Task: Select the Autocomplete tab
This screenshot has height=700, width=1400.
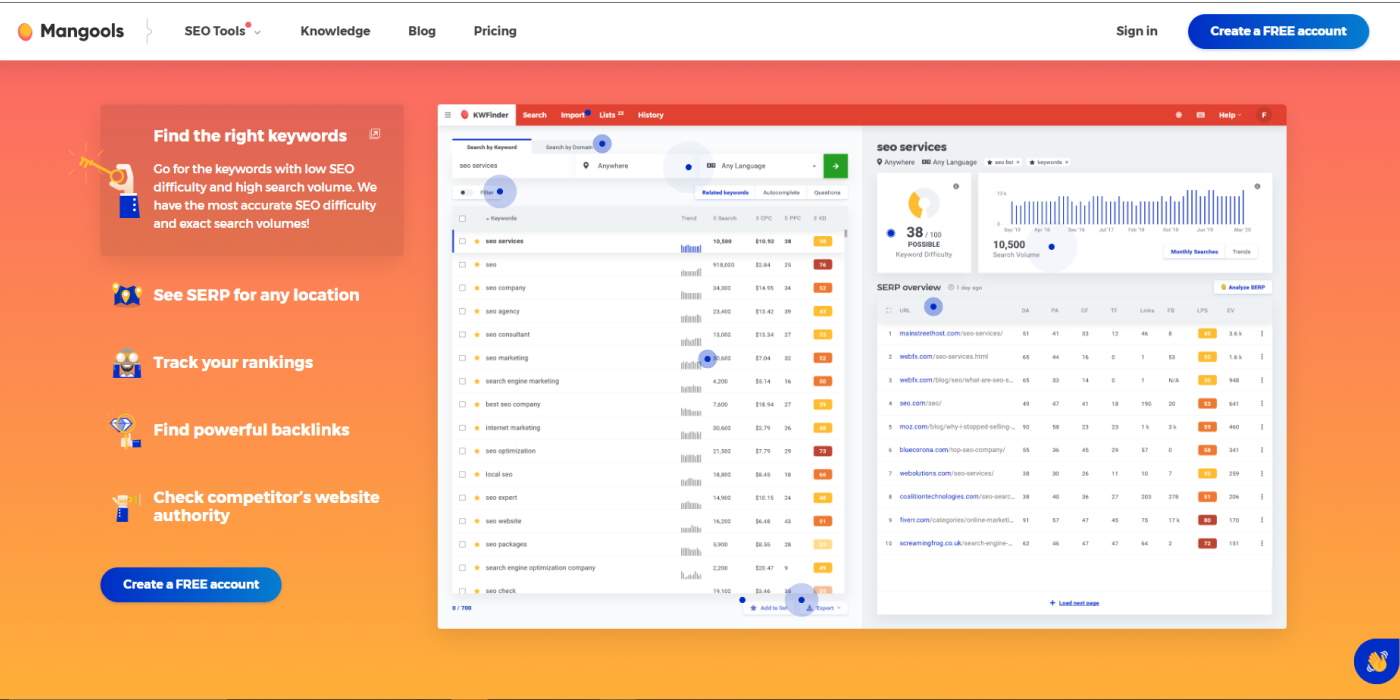Action: click(x=781, y=192)
